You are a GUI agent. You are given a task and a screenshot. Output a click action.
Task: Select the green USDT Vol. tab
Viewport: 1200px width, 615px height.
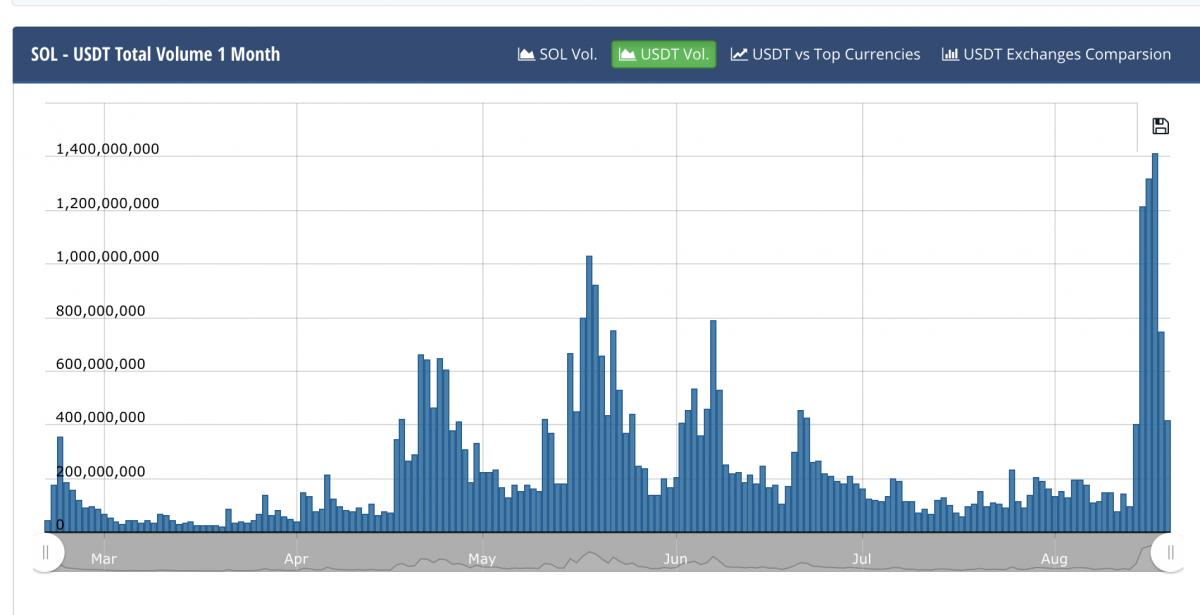(x=664, y=55)
